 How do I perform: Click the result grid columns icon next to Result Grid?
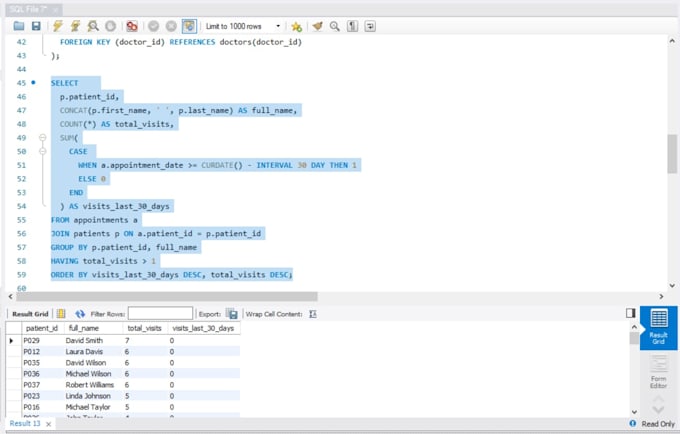[x=61, y=313]
